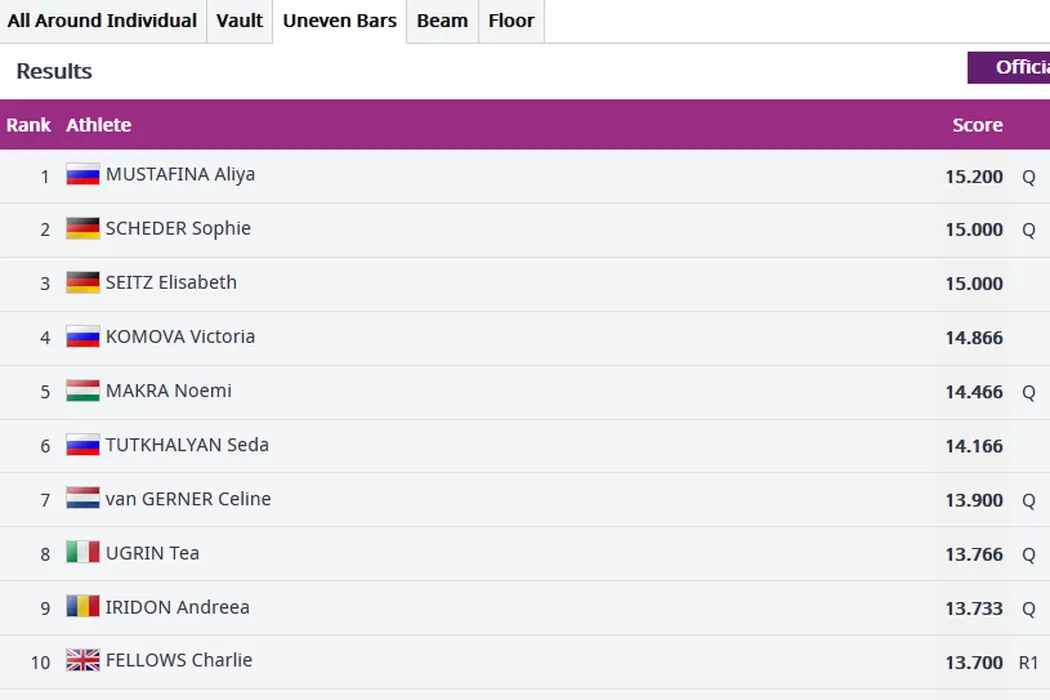Viewport: 1050px width, 700px height.
Task: Switch to the All Around Individual tab
Action: [x=102, y=21]
